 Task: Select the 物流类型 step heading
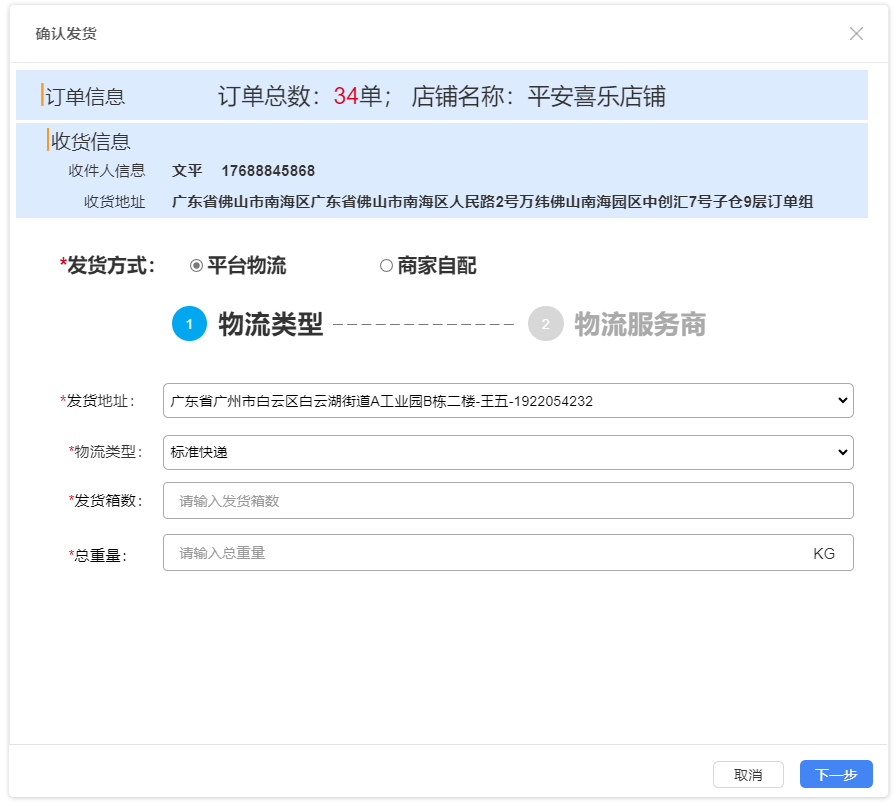(x=270, y=324)
